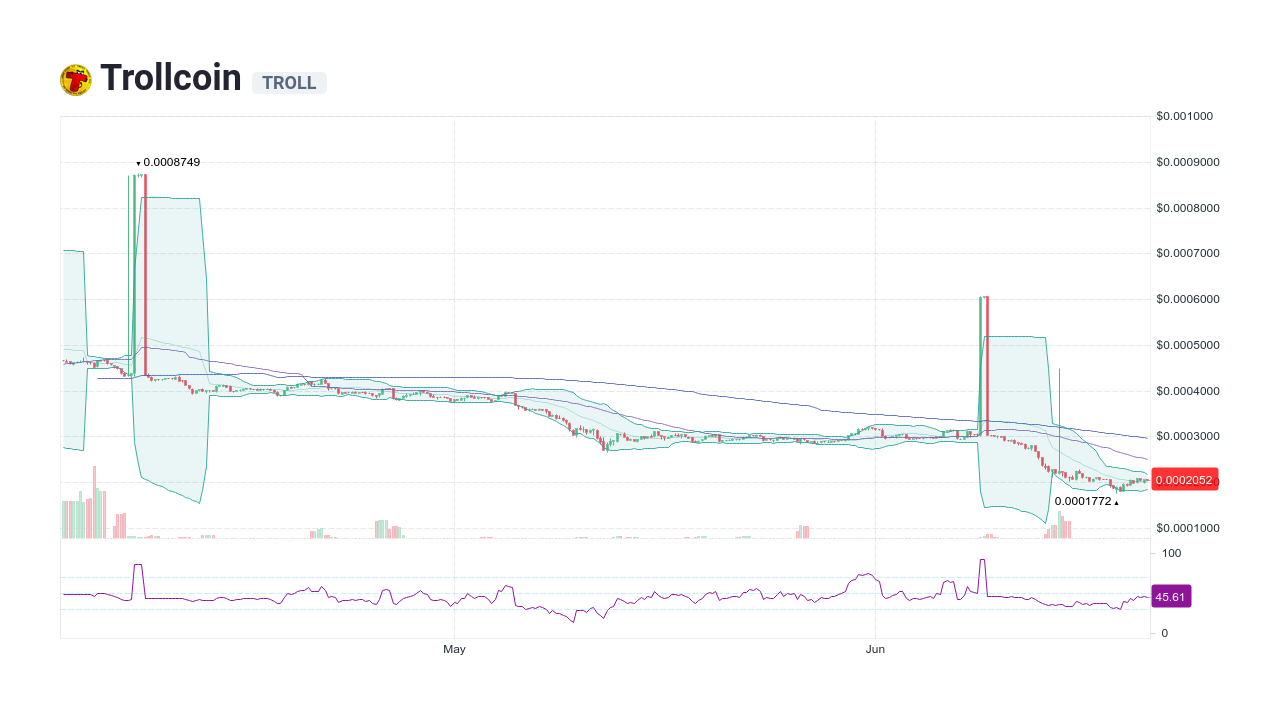Select the tallest volume bar below the April spike
This screenshot has height=720, width=1280.
pyautogui.click(x=93, y=500)
